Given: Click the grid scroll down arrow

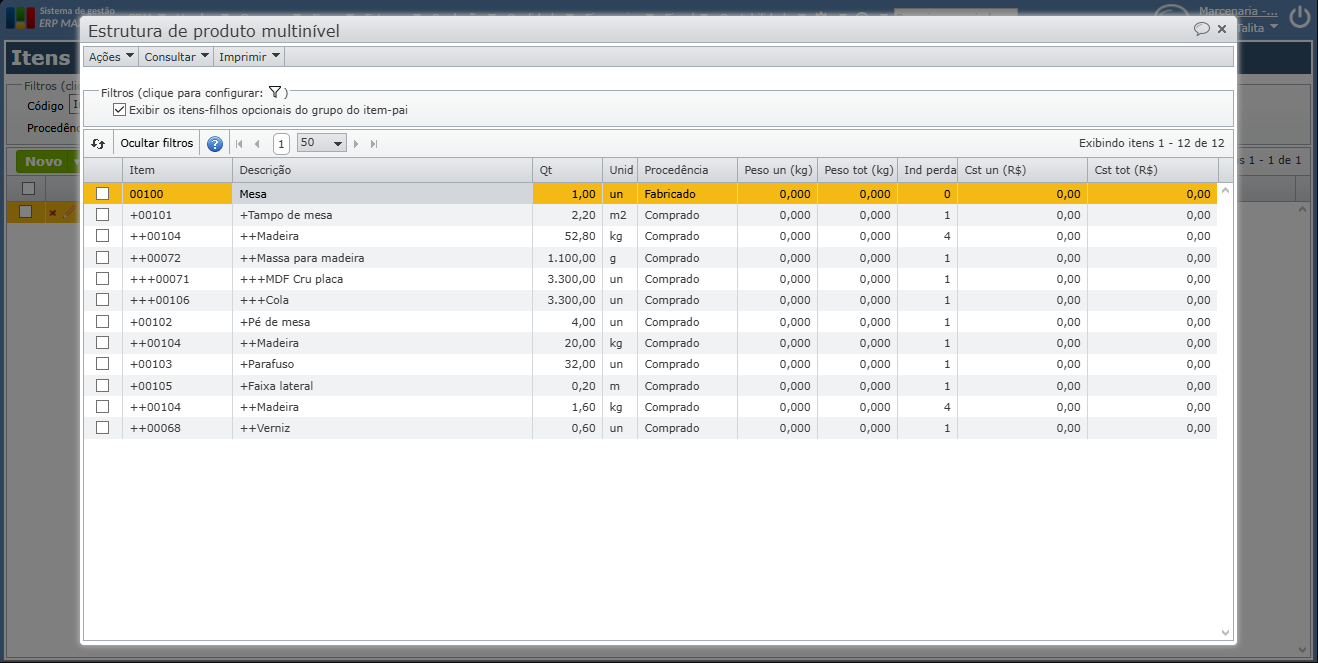Looking at the screenshot, I should click(x=1226, y=632).
